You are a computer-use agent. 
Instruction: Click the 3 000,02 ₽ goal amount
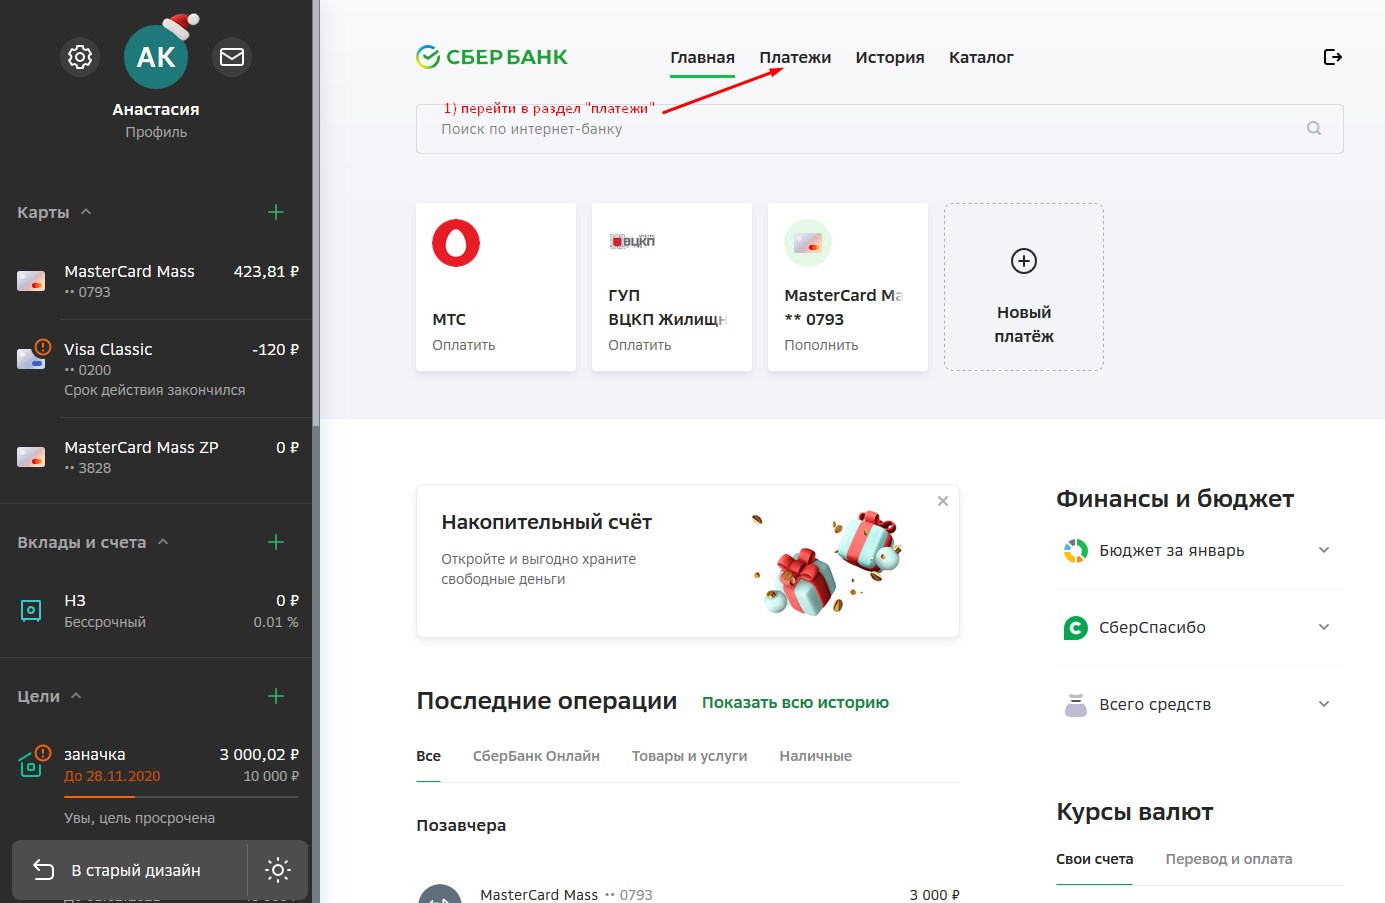point(259,754)
